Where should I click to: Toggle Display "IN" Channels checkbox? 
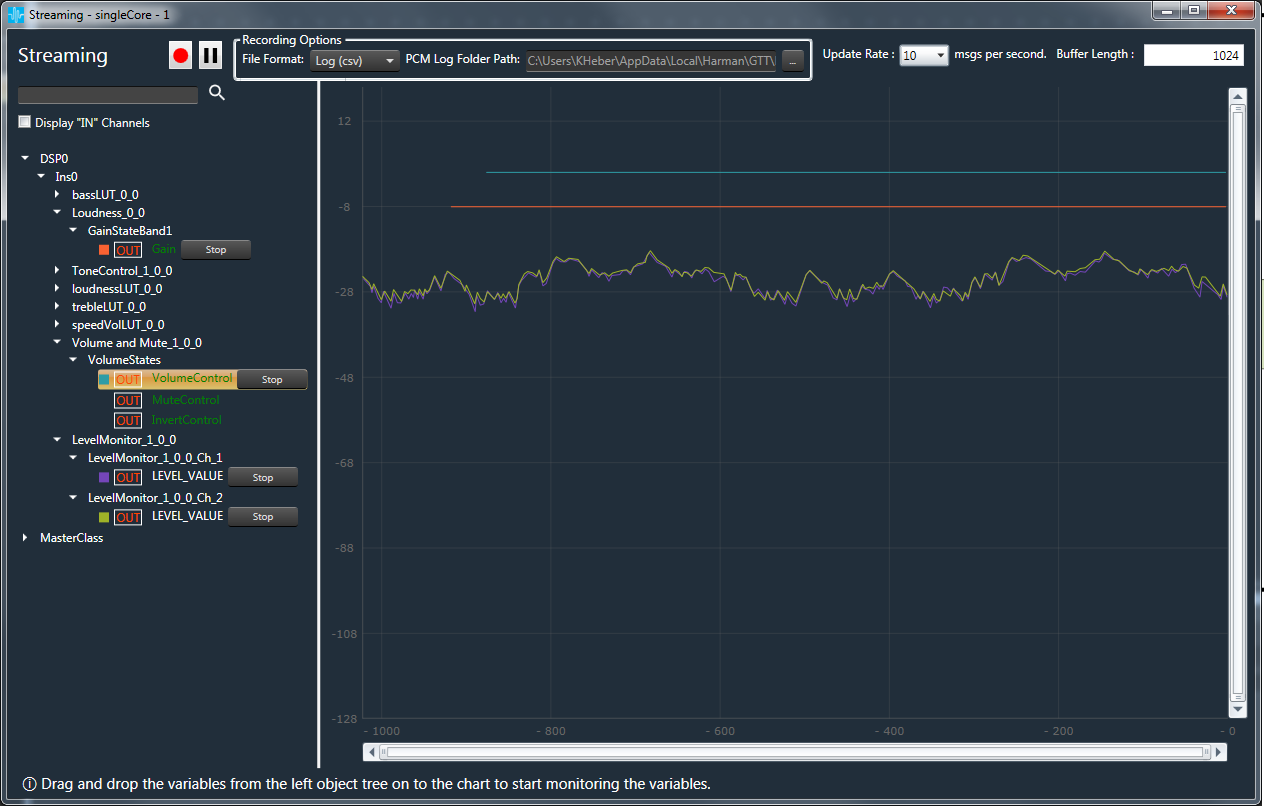pos(25,122)
